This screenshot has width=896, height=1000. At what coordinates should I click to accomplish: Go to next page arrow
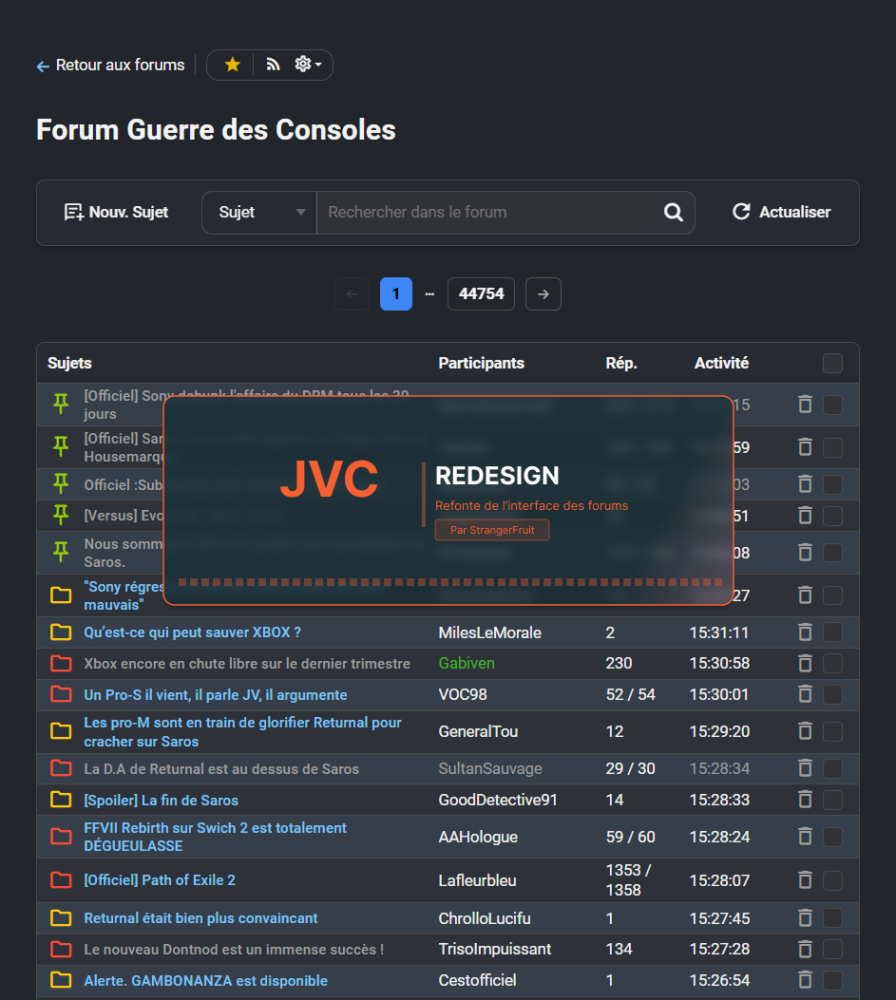[543, 294]
